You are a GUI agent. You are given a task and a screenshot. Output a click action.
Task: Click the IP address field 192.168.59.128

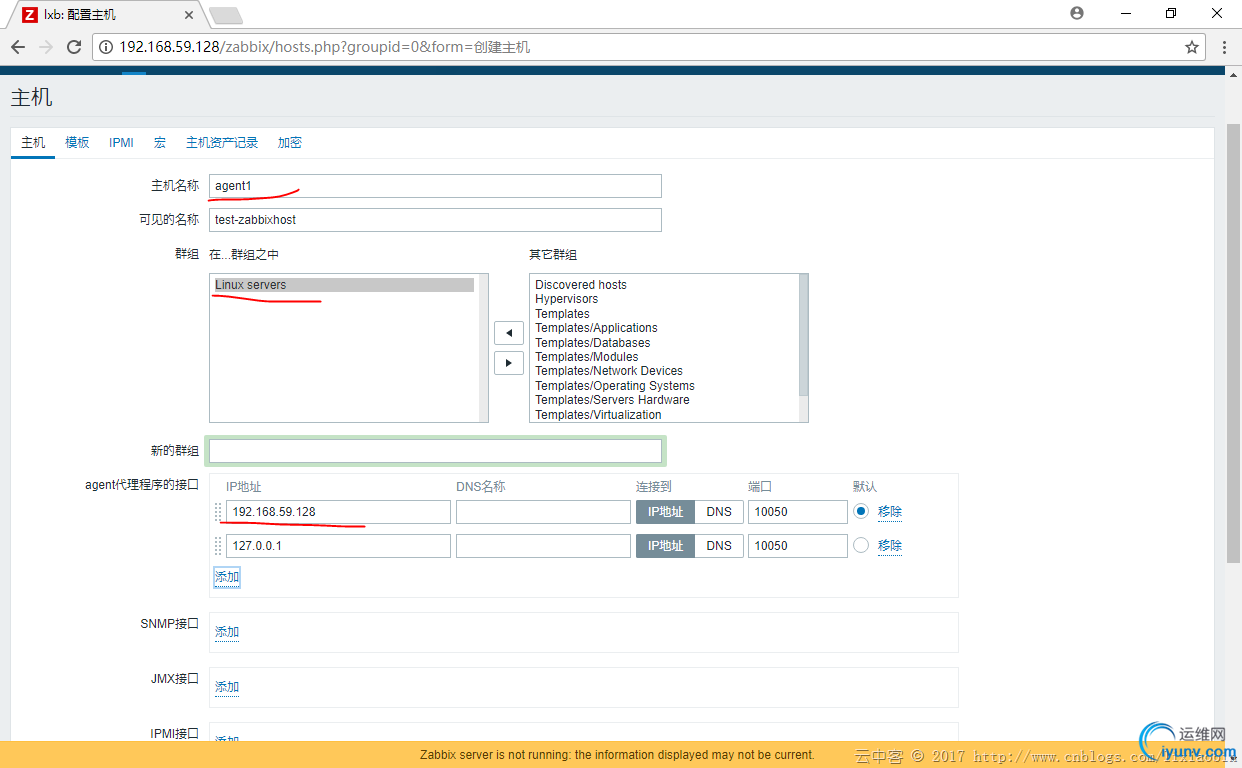coord(338,512)
